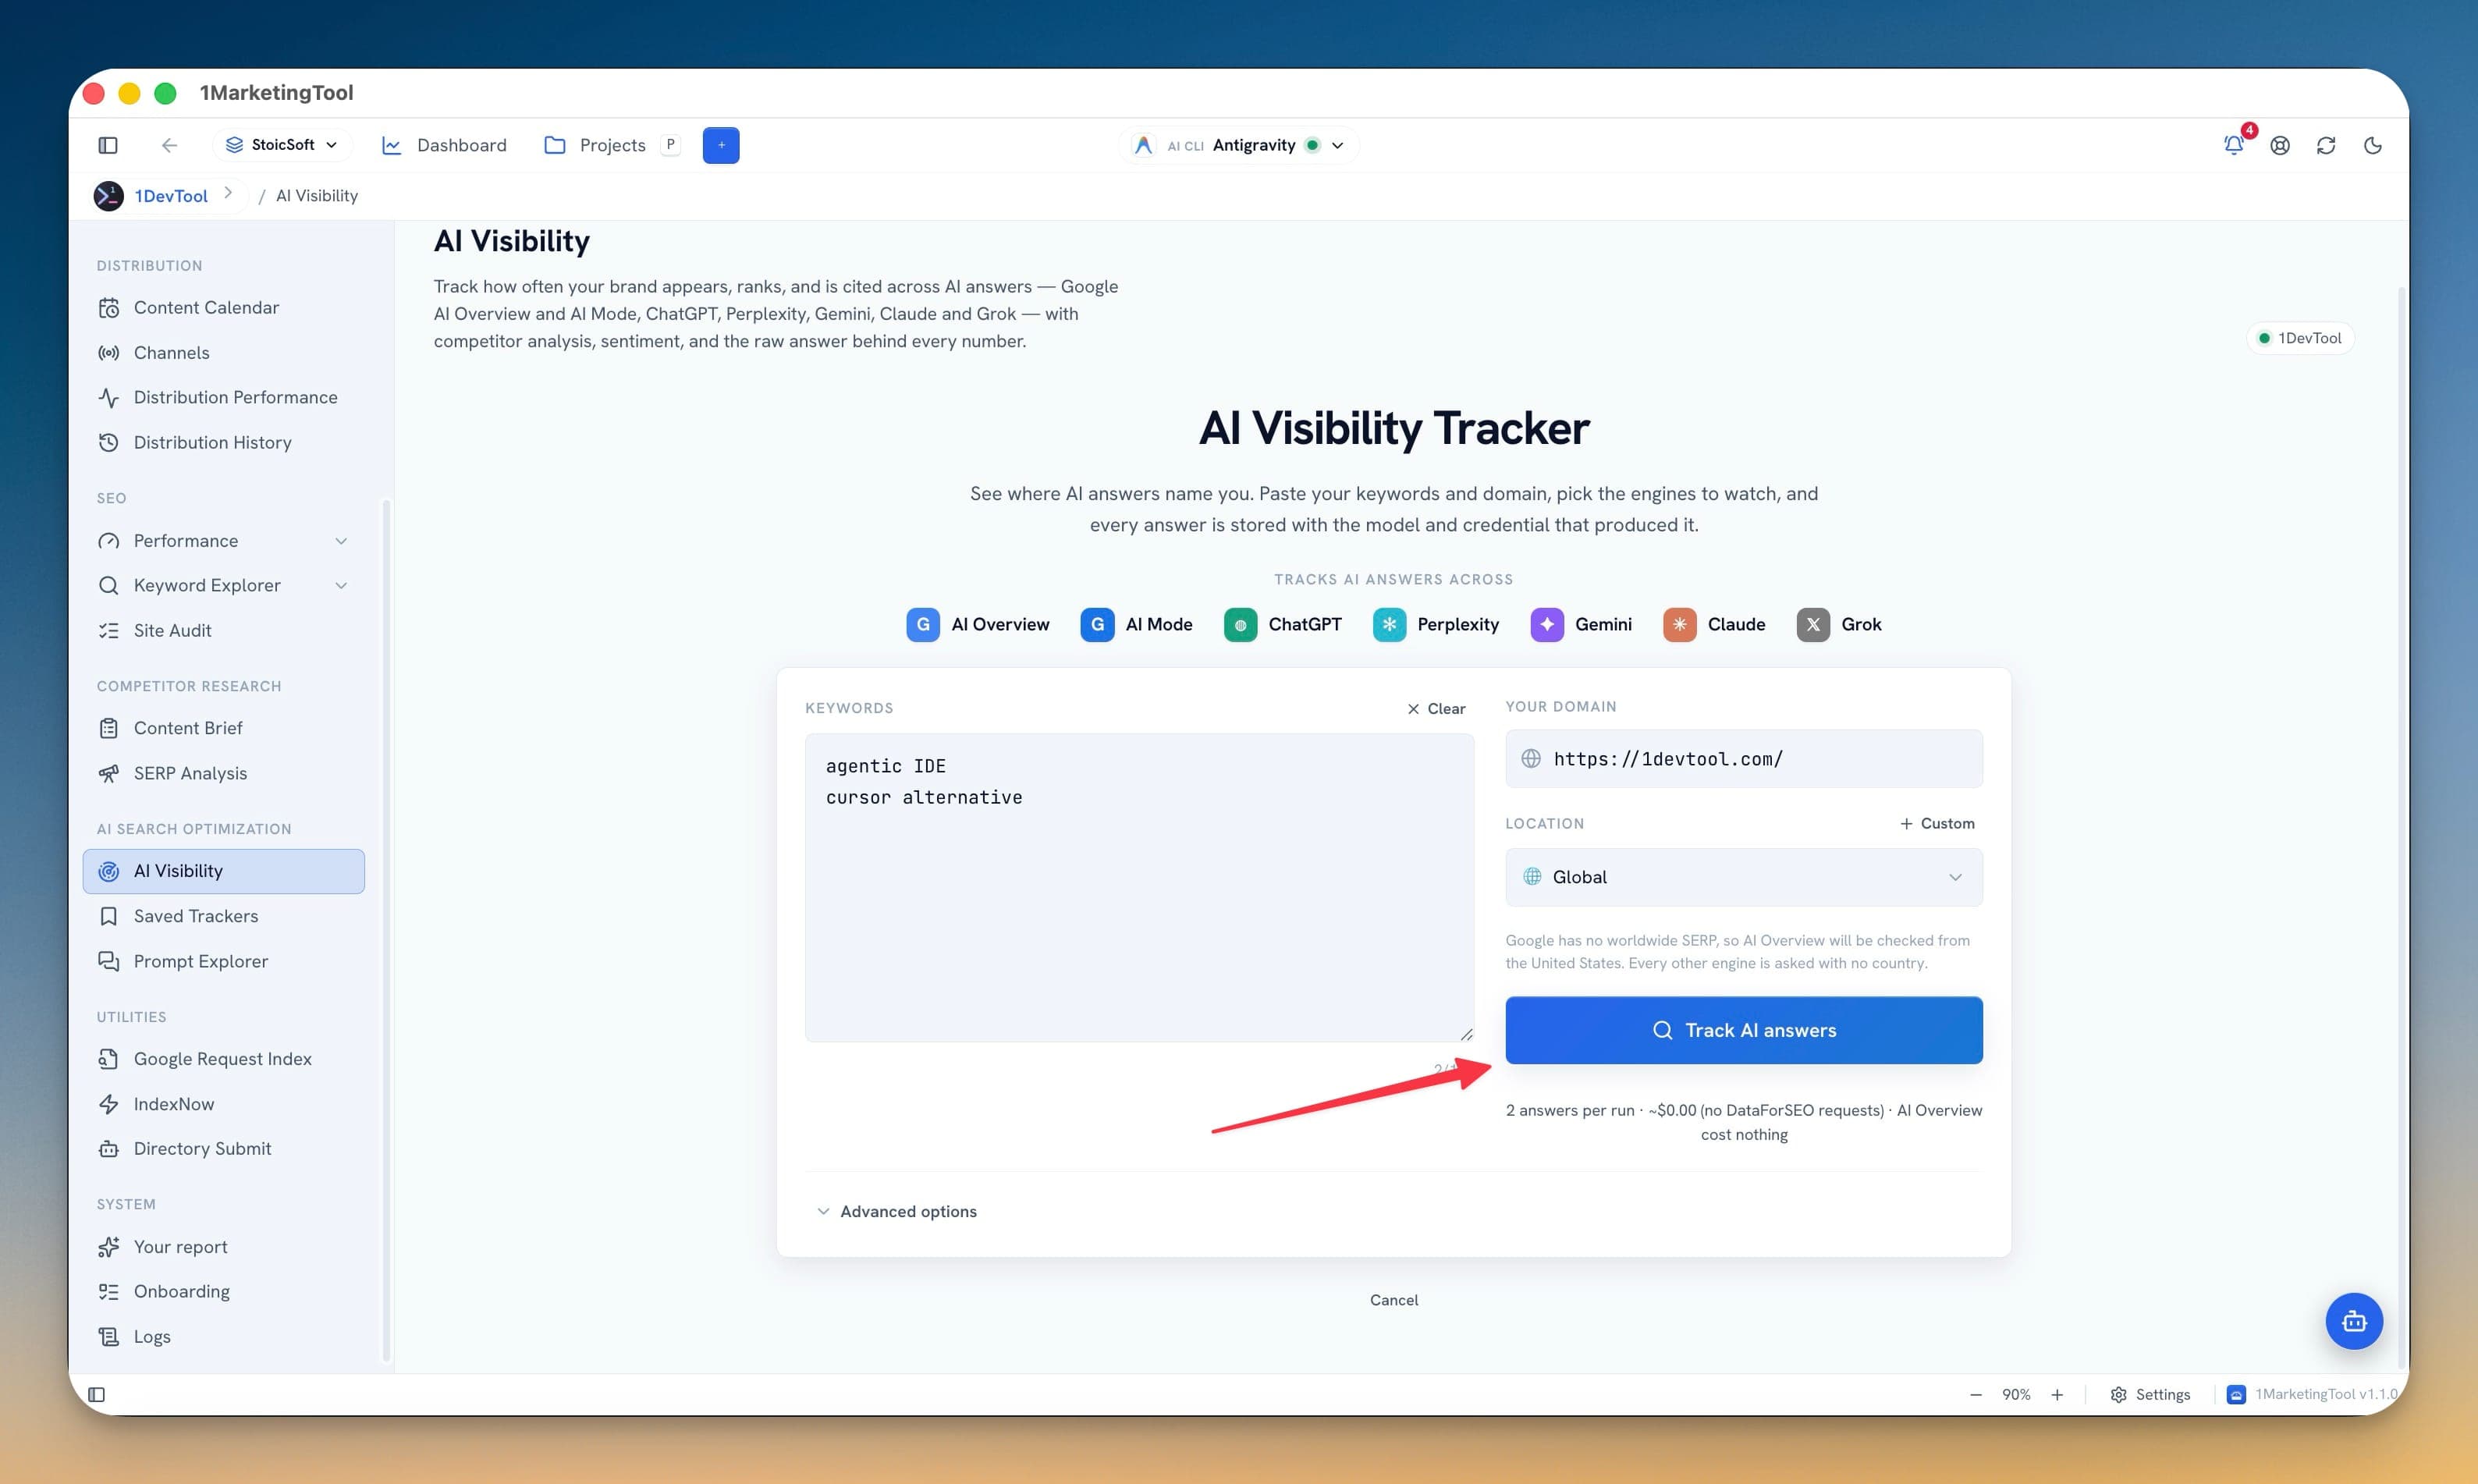The height and width of the screenshot is (1484, 2478).
Task: Click the Saved Trackers bookmark icon
Action: (x=109, y=916)
